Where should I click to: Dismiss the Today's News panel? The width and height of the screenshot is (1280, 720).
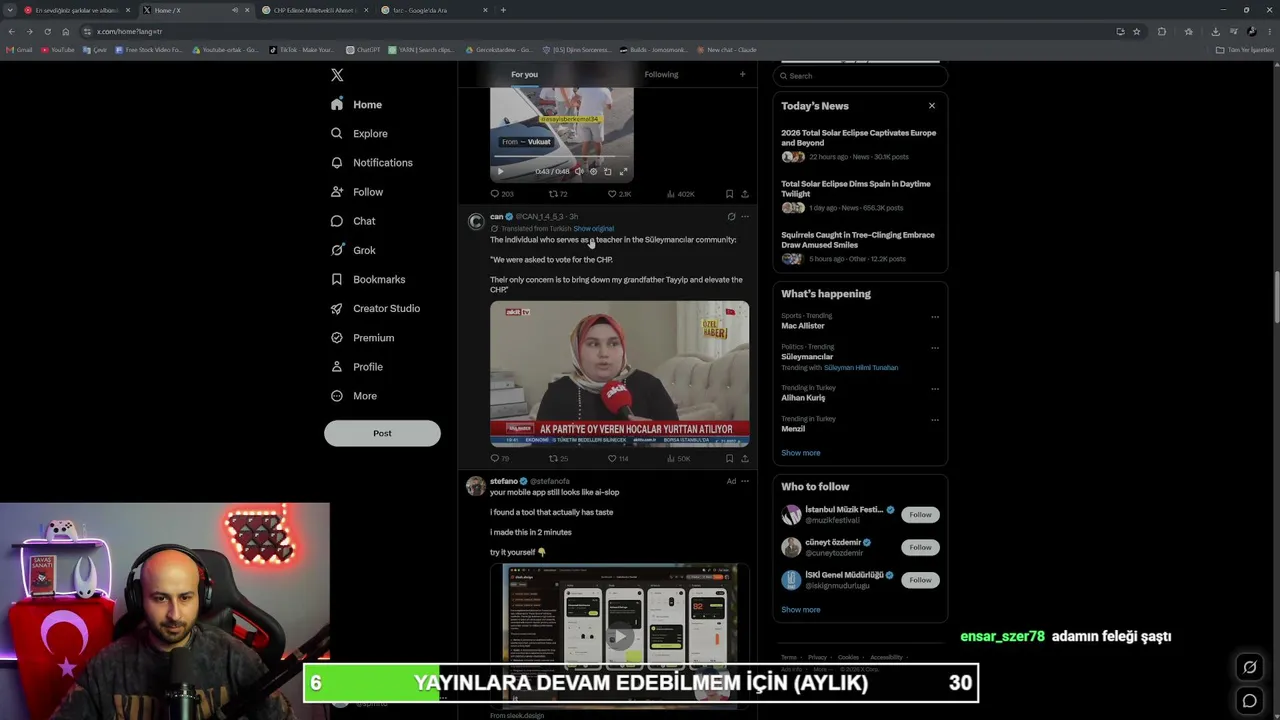931,106
